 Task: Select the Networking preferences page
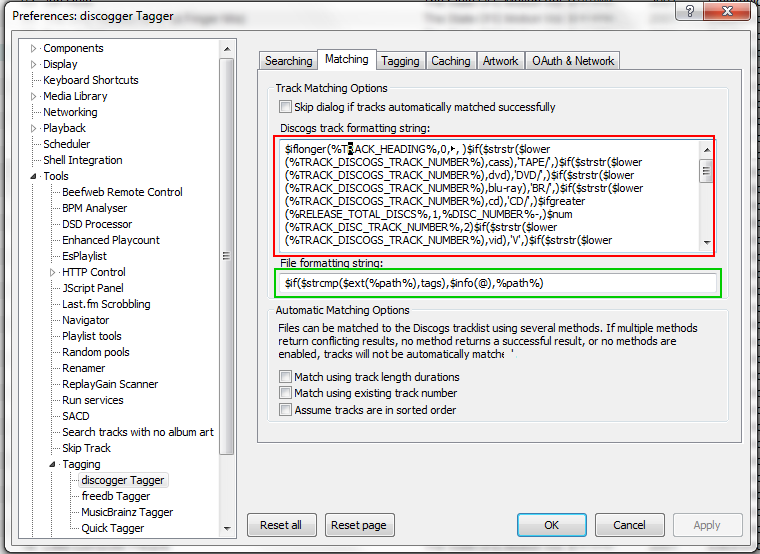(x=70, y=112)
